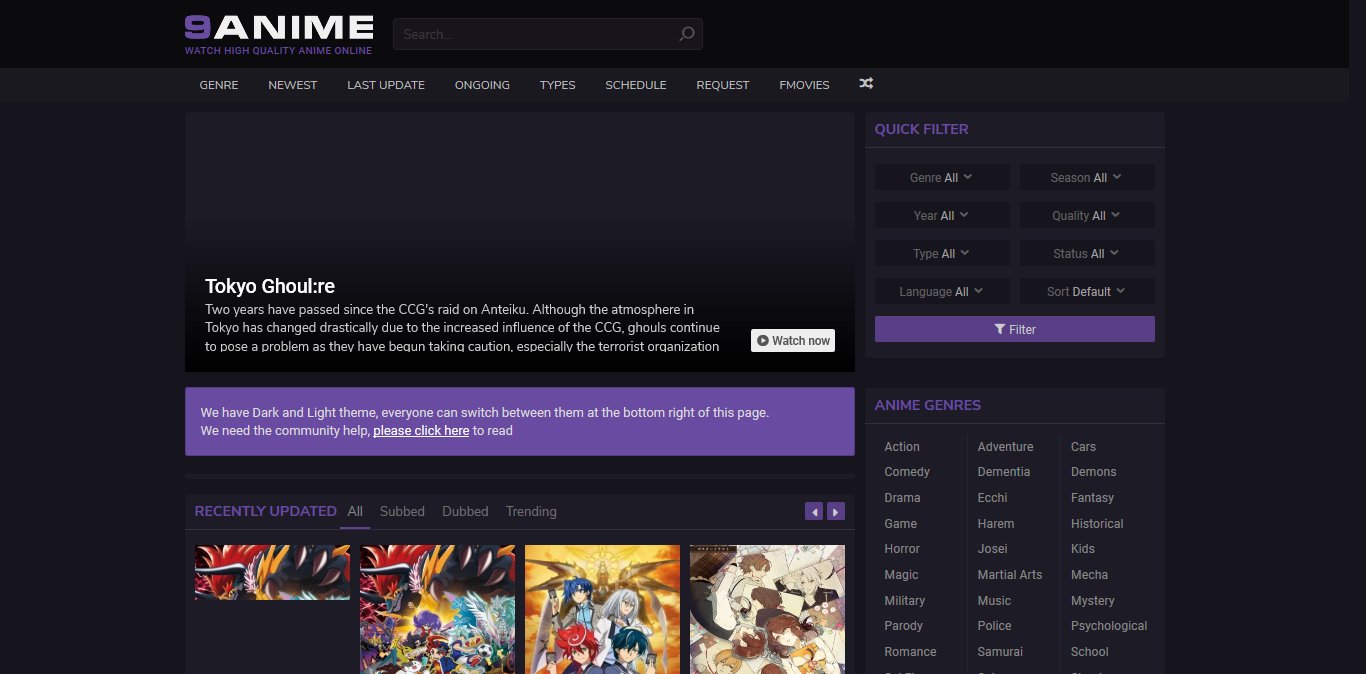Open the GENRE menu in navbar
Viewport: 1366px width, 674px height.
219,85
